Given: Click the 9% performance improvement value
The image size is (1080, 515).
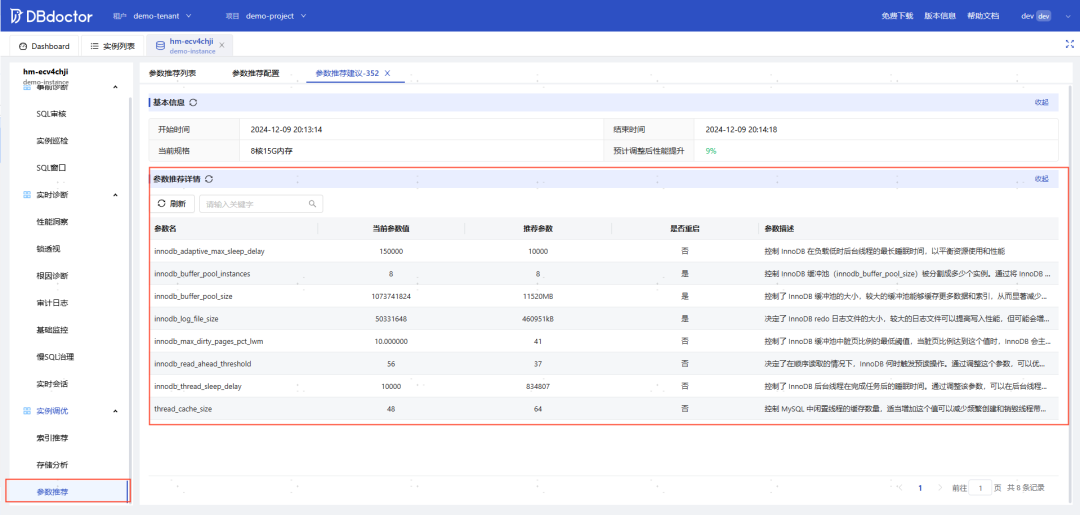Looking at the screenshot, I should click(x=711, y=150).
